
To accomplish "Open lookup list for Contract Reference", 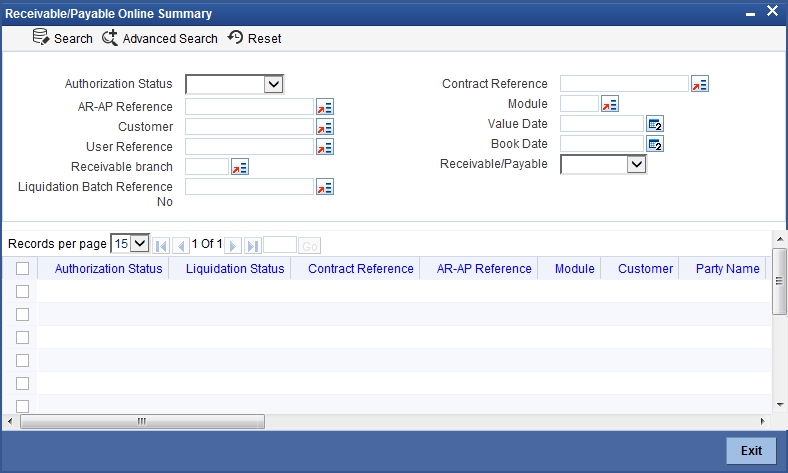I will tap(700, 84).
